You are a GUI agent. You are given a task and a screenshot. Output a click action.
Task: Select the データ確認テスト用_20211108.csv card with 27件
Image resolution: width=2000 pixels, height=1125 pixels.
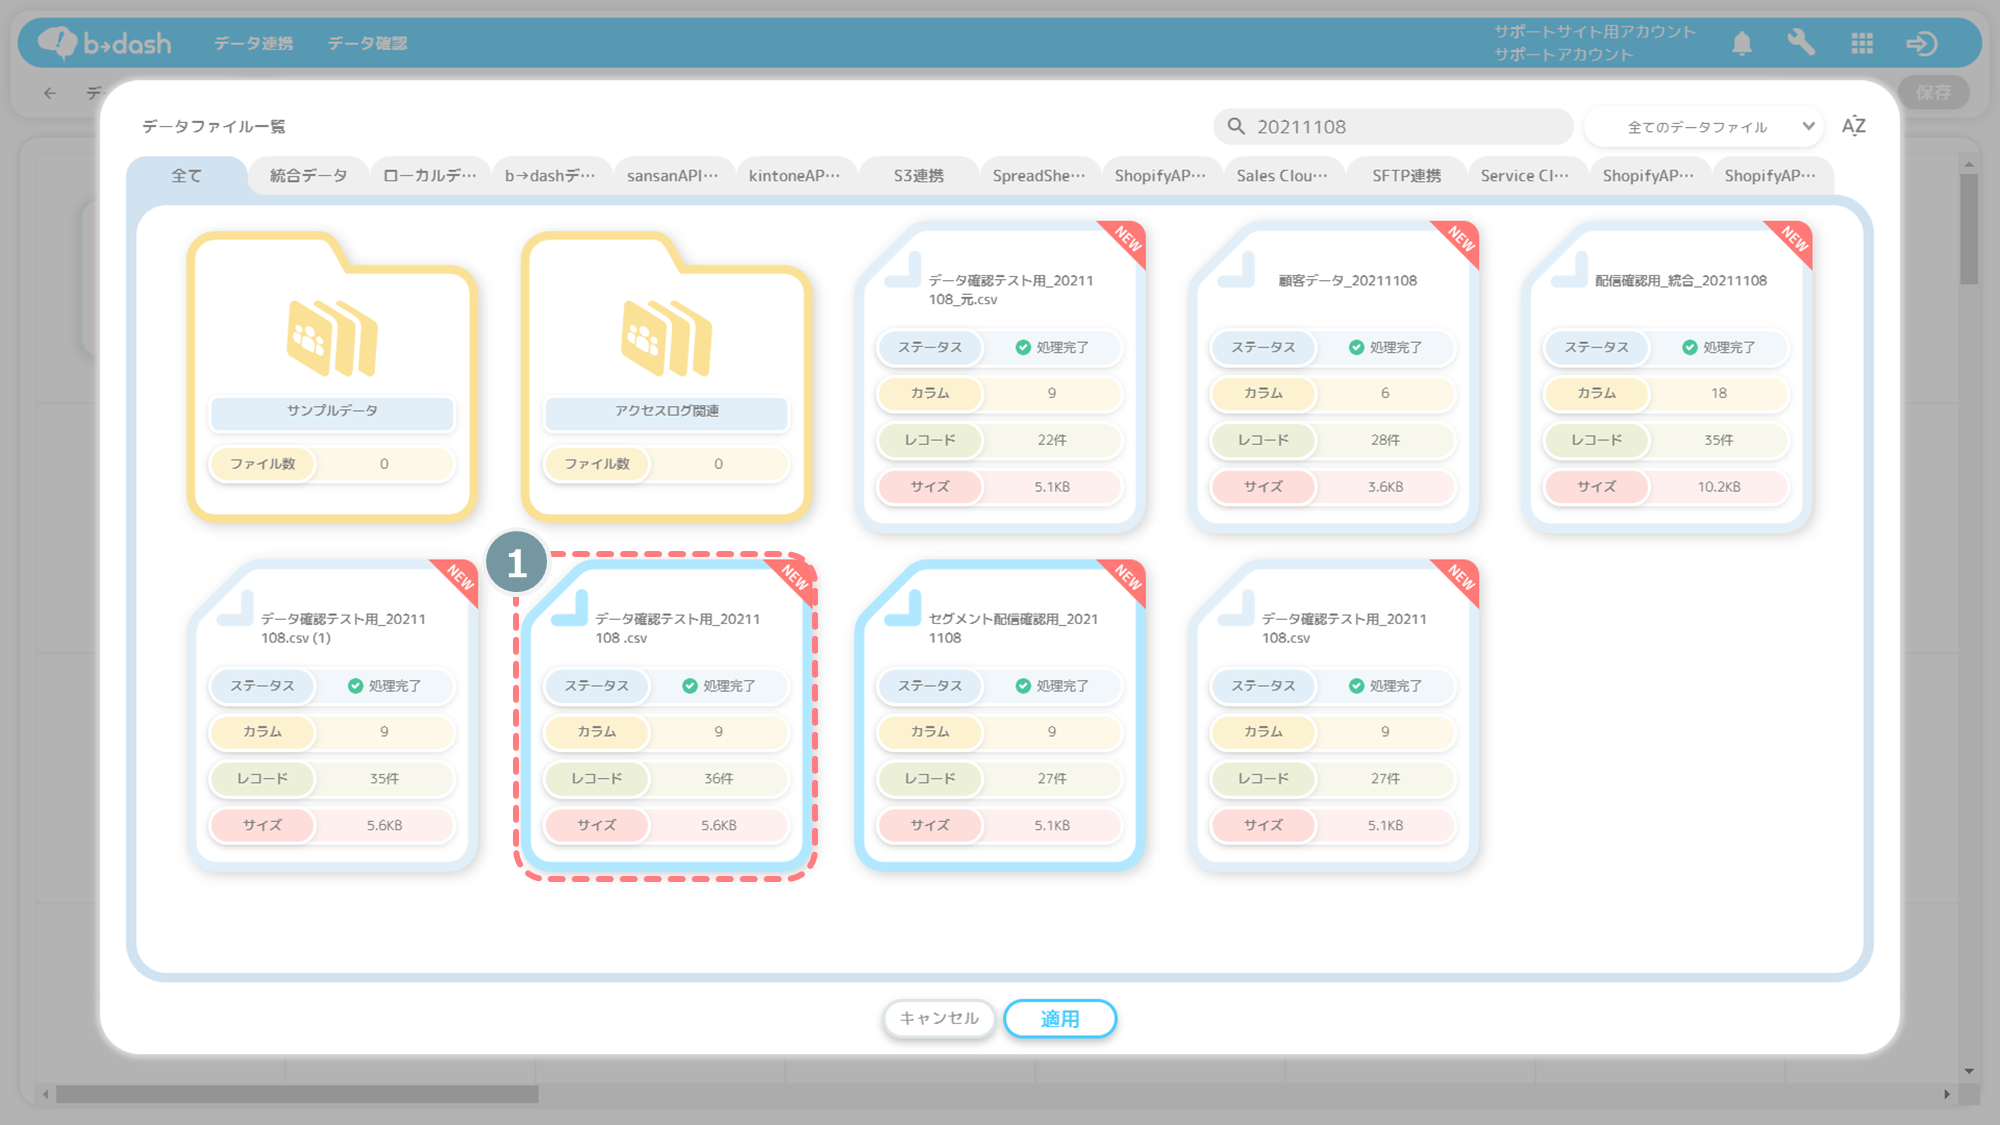click(1333, 716)
